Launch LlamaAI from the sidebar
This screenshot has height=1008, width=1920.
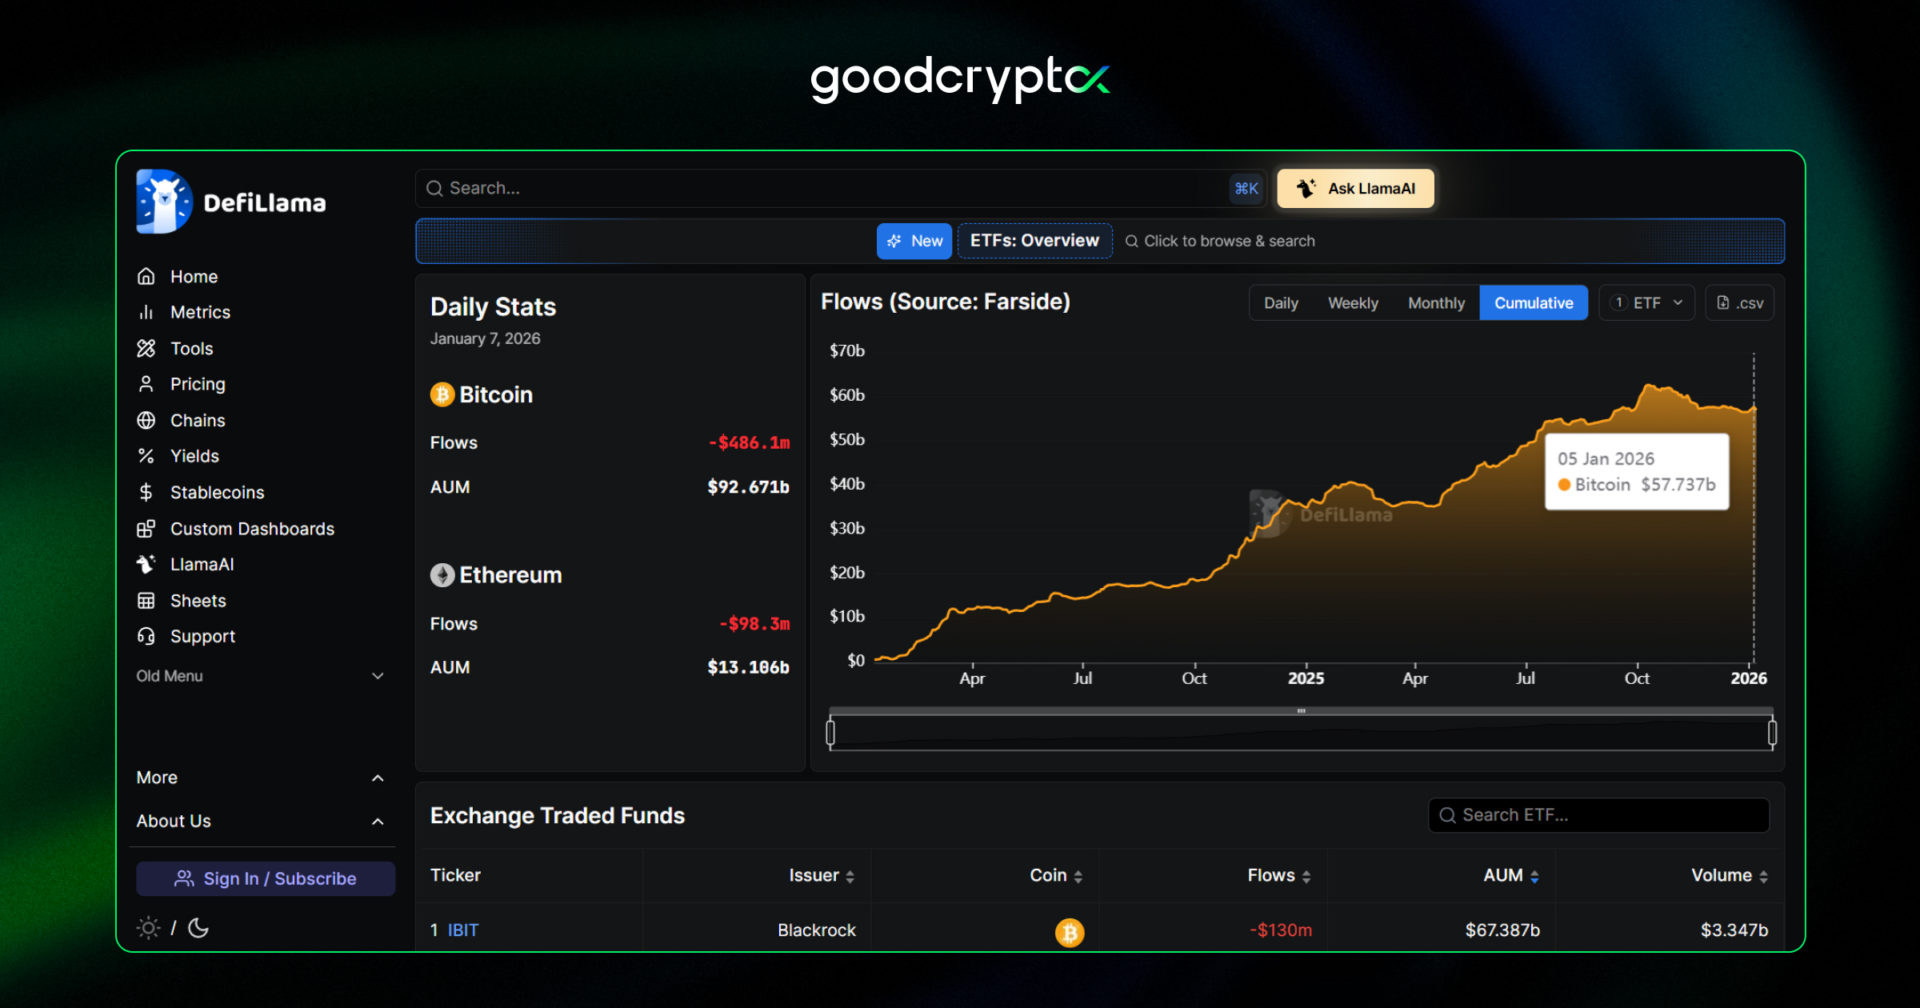(x=201, y=564)
